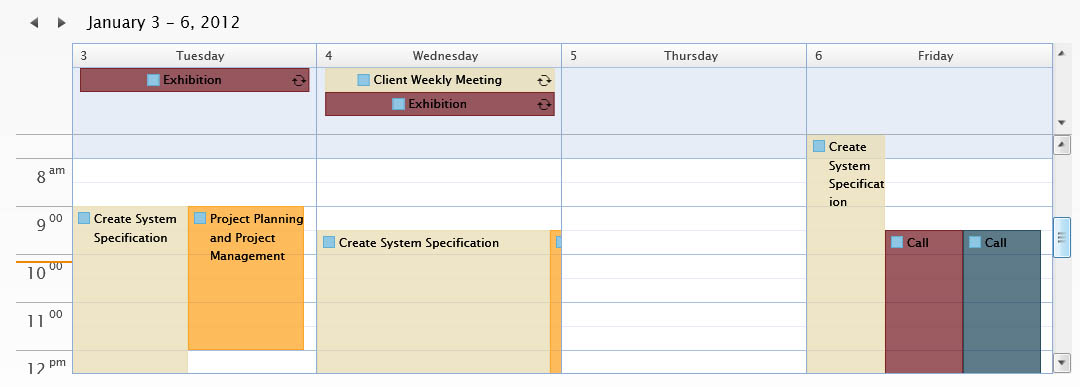Image resolution: width=1080 pixels, height=387 pixels.
Task: Click recurrence icon on Client Weekly Meeting
Action: pyautogui.click(x=544, y=81)
